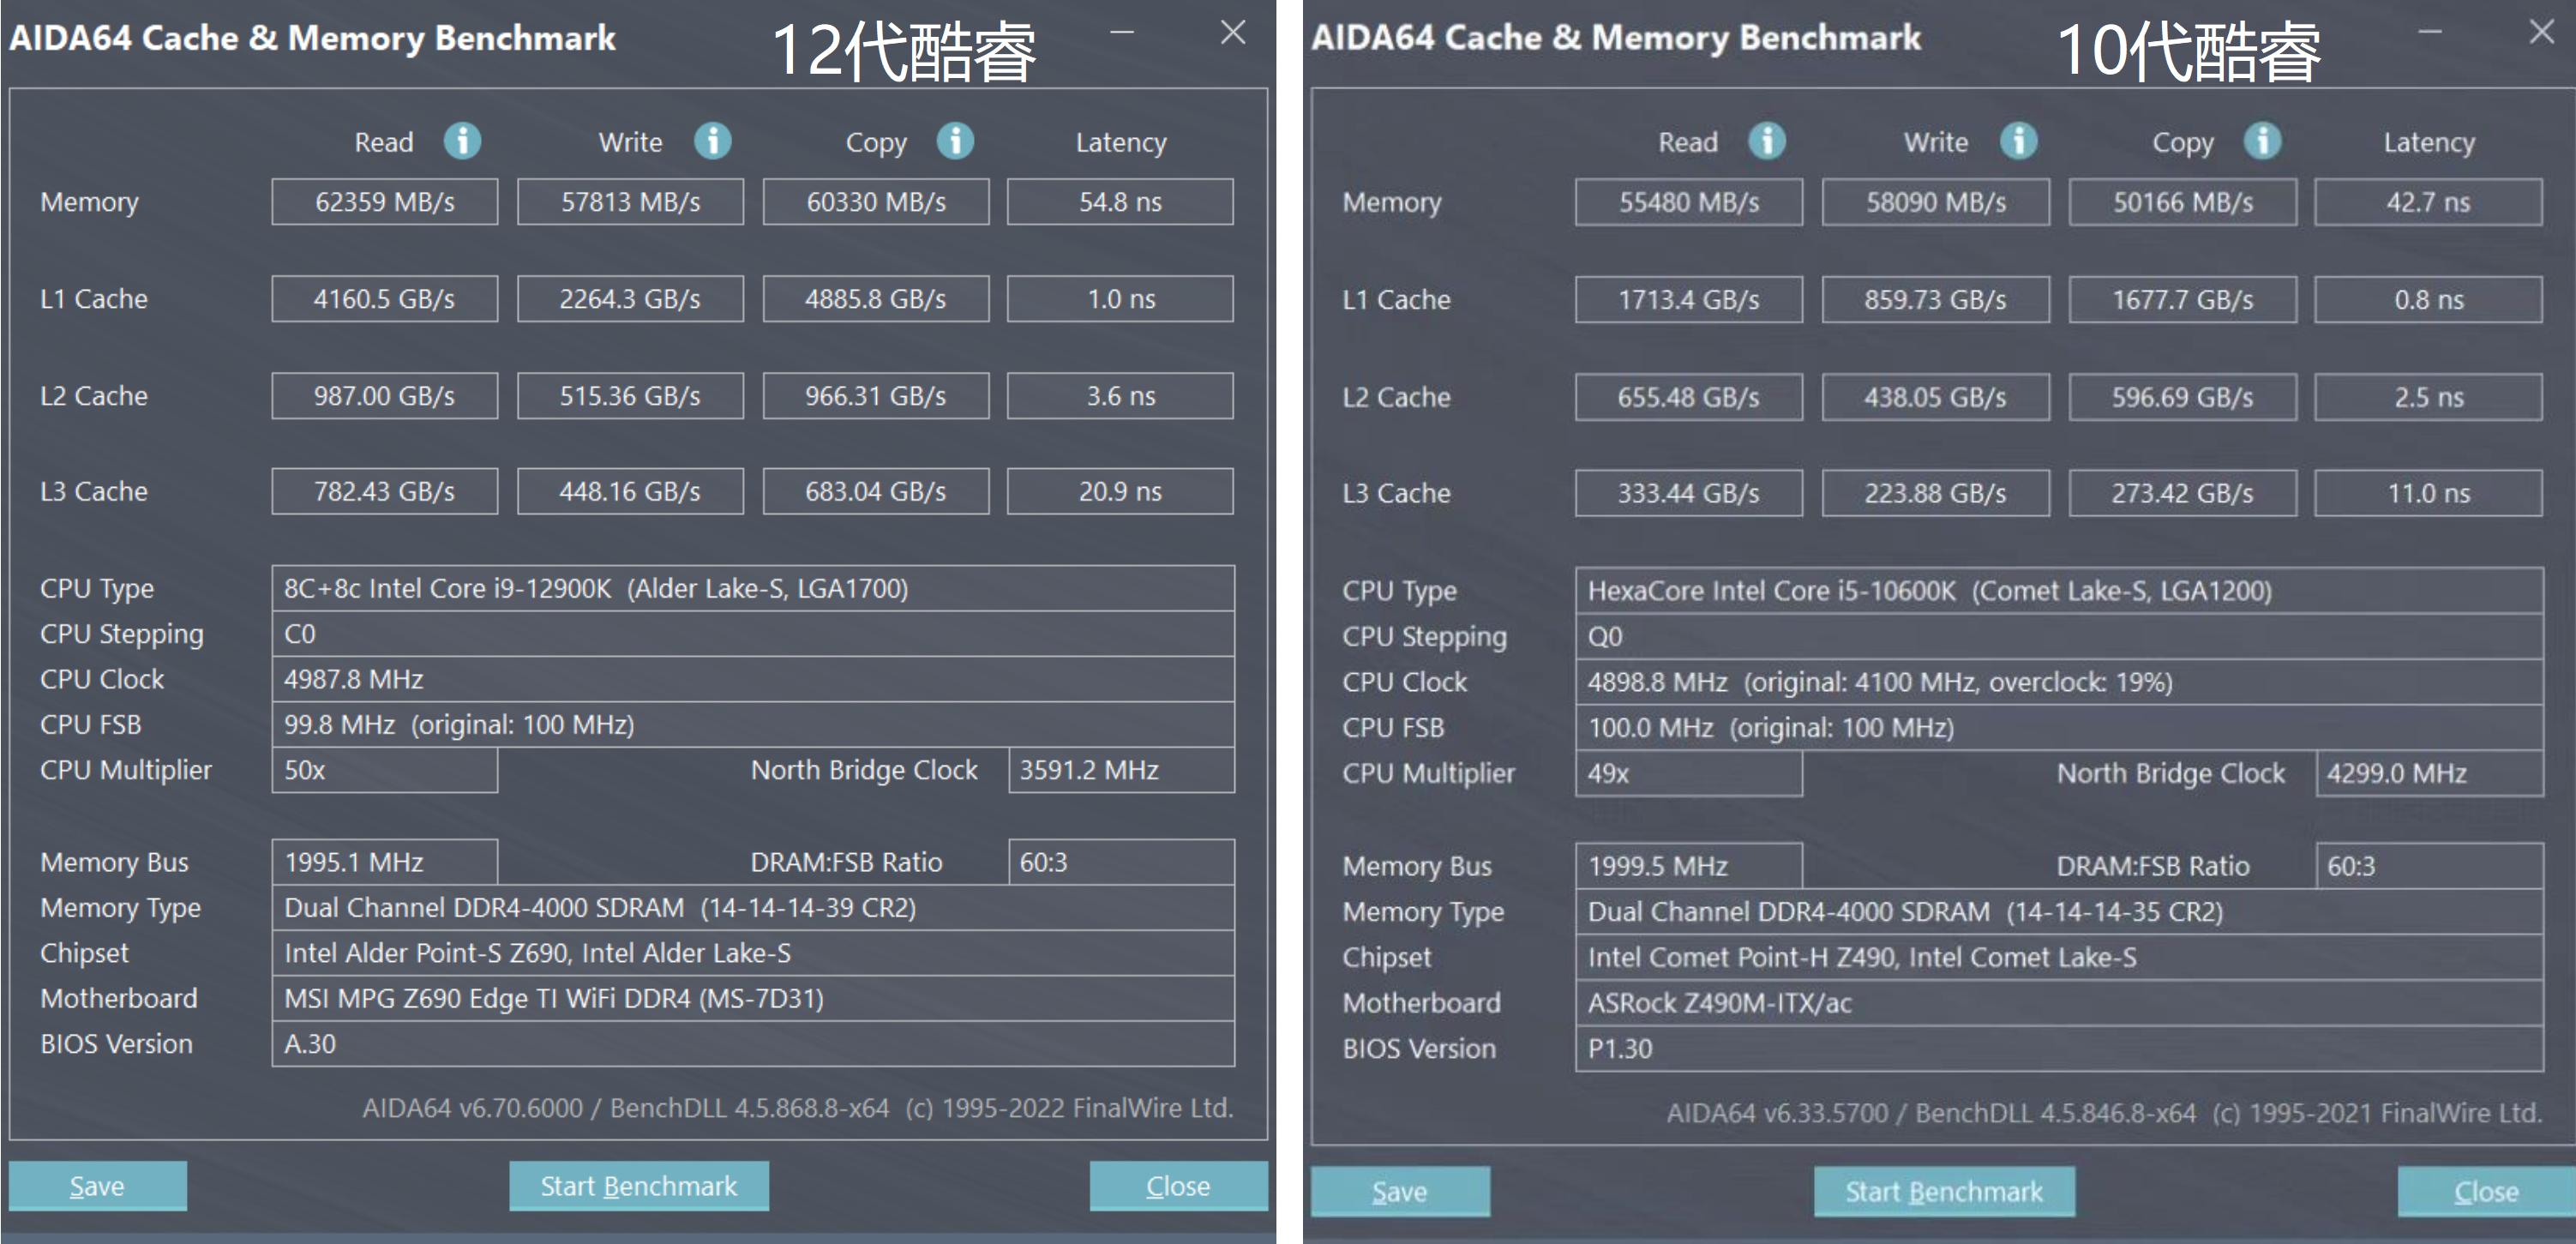Click the i9-12900K CPU Type field
Screen dimensions: 2576x1244
click(753, 588)
